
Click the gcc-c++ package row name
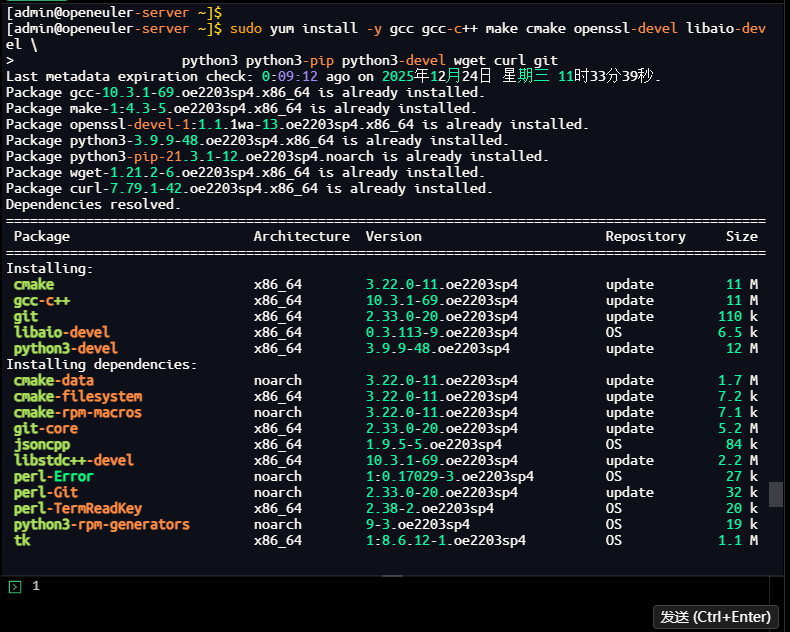42,300
